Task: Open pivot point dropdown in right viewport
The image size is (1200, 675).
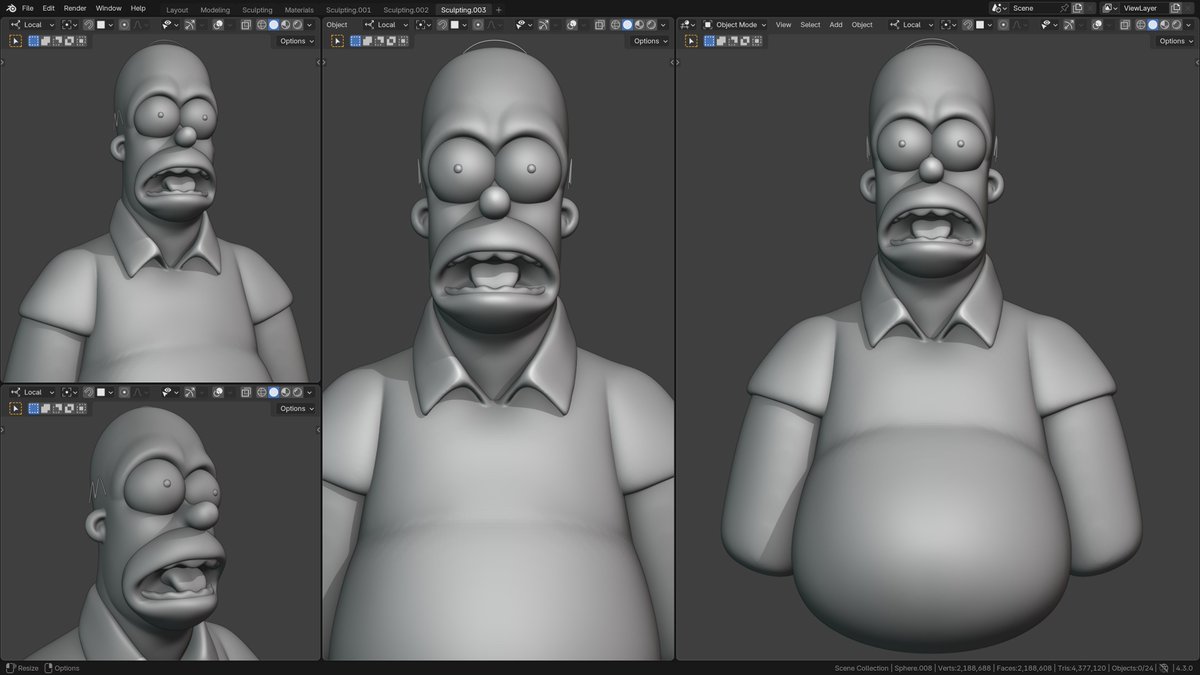Action: (950, 24)
